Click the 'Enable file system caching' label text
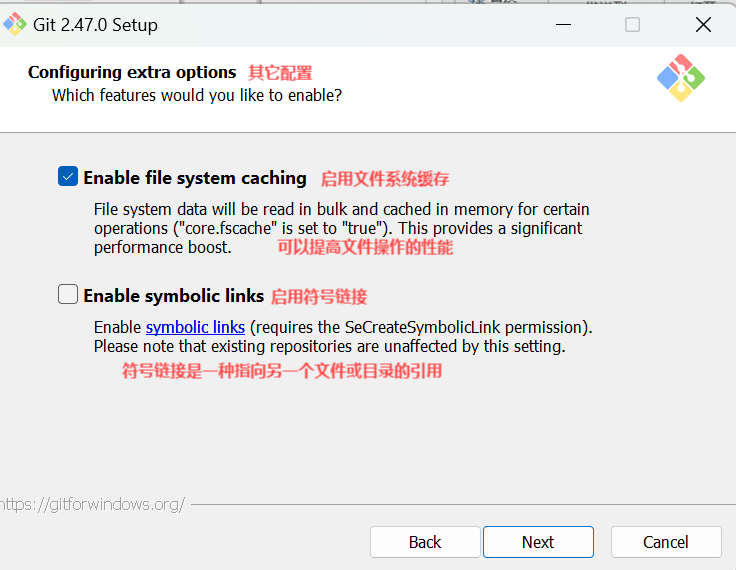The height and width of the screenshot is (570, 736). [x=195, y=178]
